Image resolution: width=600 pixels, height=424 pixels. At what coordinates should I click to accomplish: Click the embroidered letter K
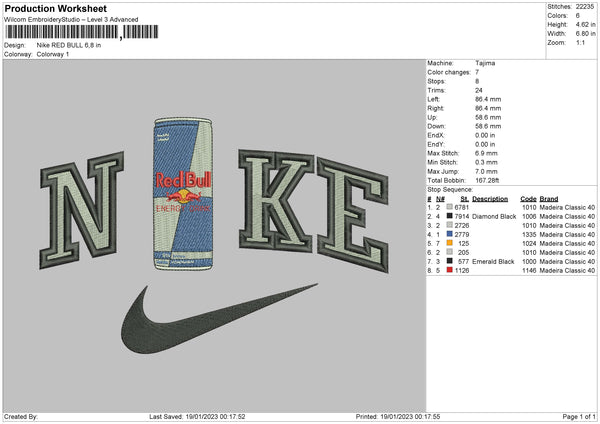coord(277,201)
